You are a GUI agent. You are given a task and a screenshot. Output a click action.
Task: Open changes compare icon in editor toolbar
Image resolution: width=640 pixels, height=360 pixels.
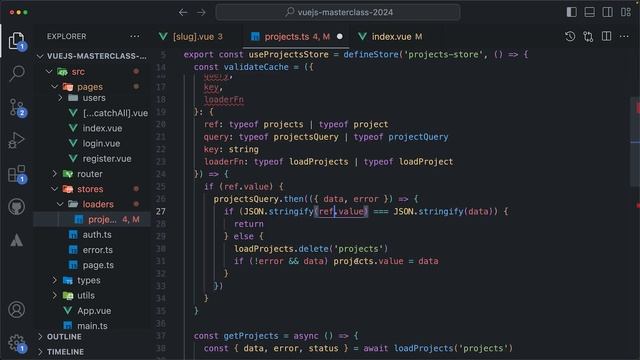pos(588,37)
